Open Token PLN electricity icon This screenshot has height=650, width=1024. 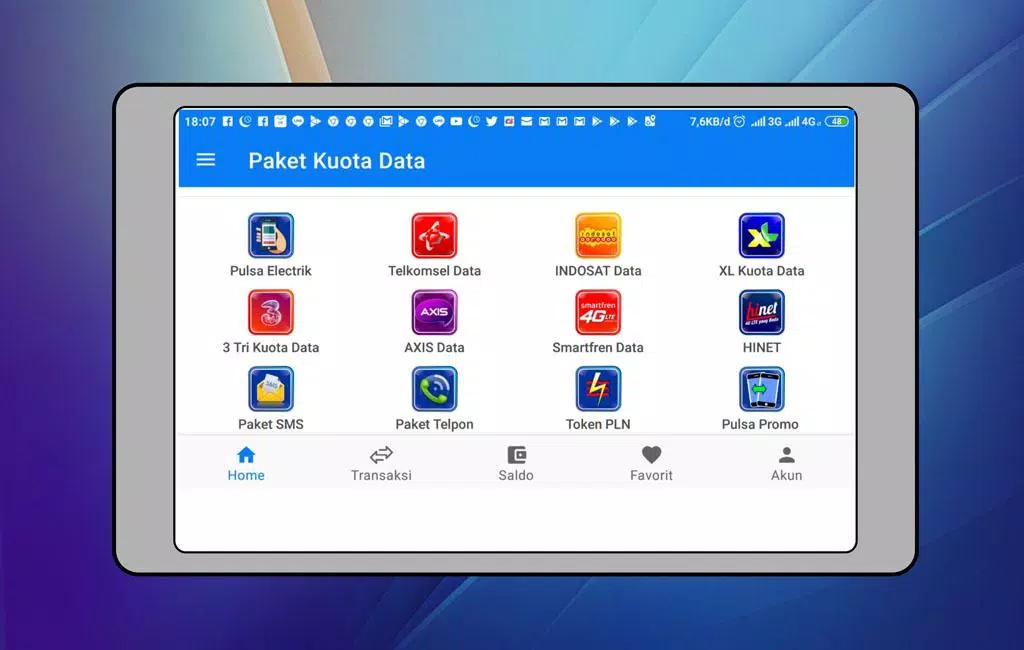point(598,389)
